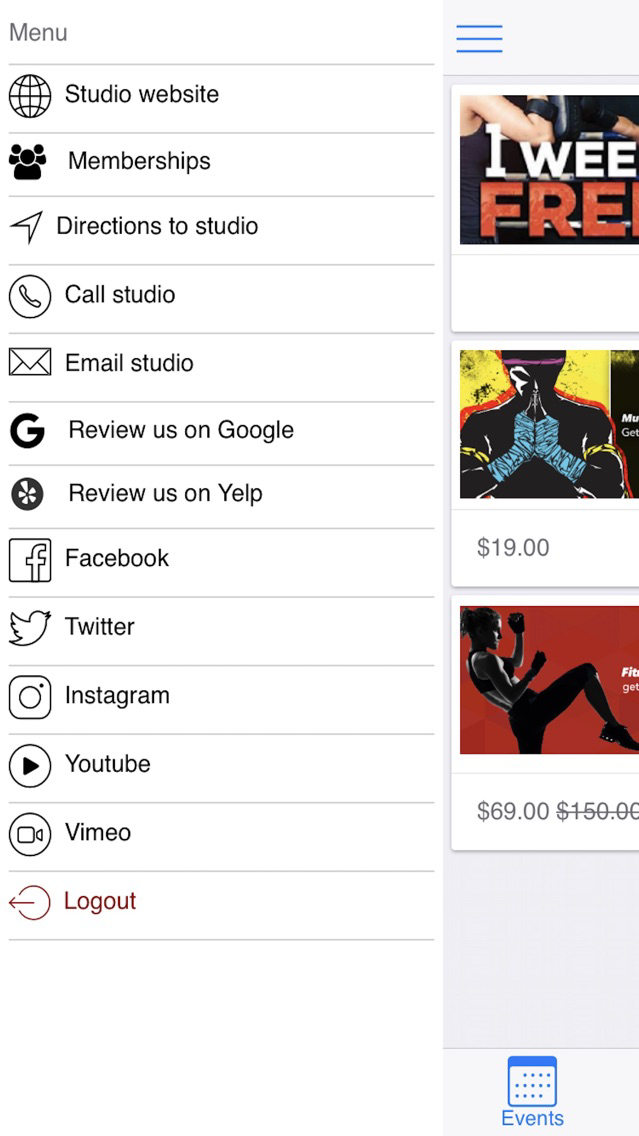Image resolution: width=639 pixels, height=1136 pixels.
Task: Open the Instagram camera icon
Action: 30,697
